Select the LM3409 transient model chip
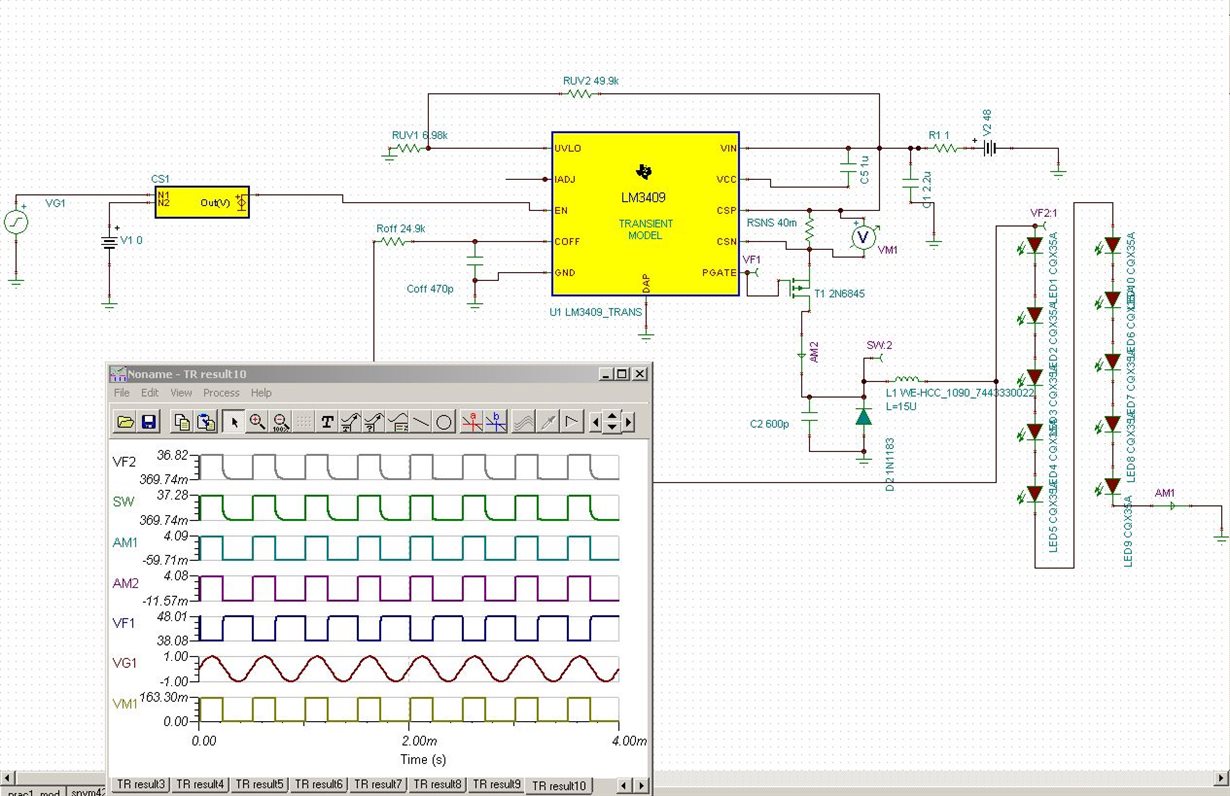The image size is (1230, 796). pyautogui.click(x=645, y=214)
